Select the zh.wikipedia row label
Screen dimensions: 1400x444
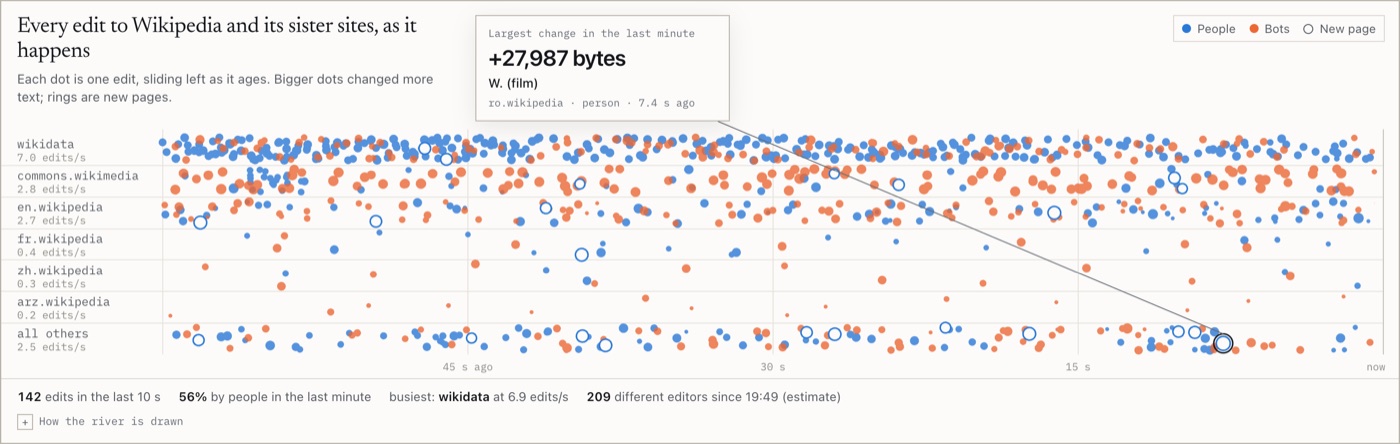click(60, 270)
